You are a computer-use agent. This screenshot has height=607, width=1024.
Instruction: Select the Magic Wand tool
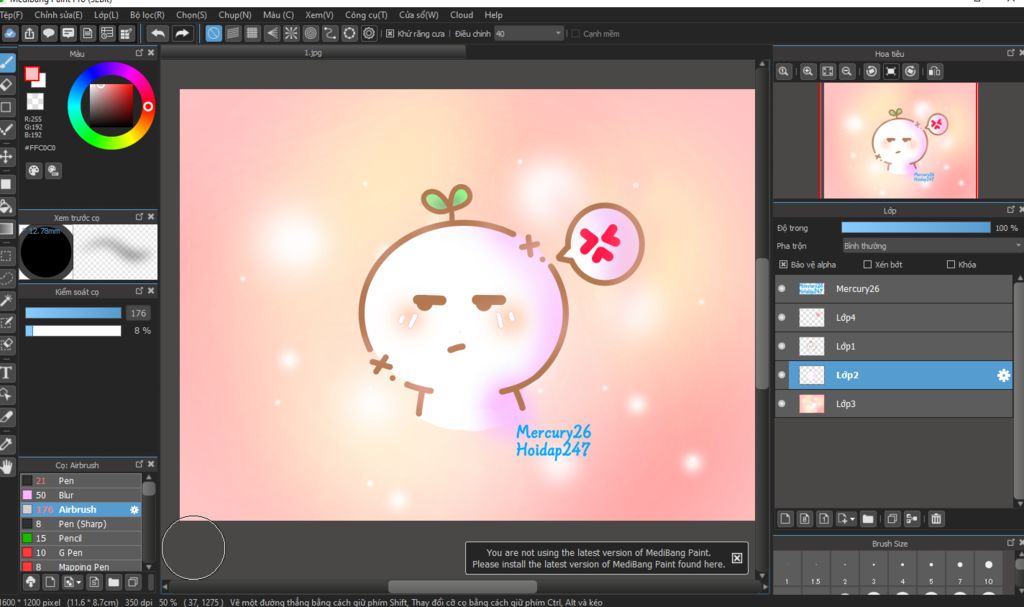click(x=7, y=300)
